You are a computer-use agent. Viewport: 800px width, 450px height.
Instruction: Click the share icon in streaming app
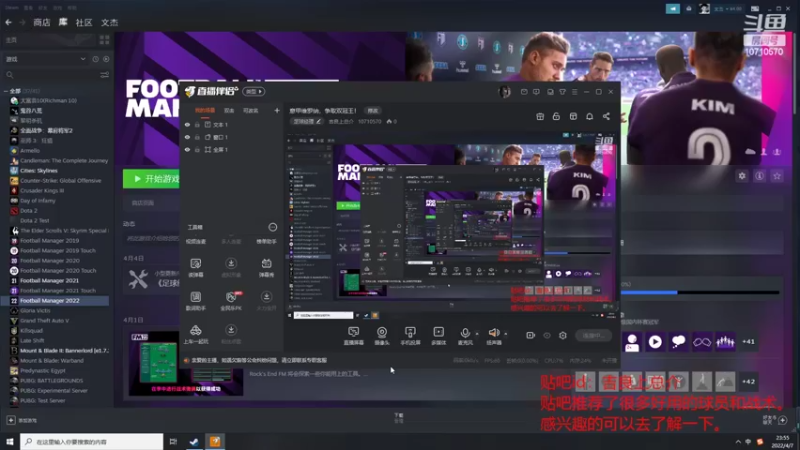click(606, 116)
